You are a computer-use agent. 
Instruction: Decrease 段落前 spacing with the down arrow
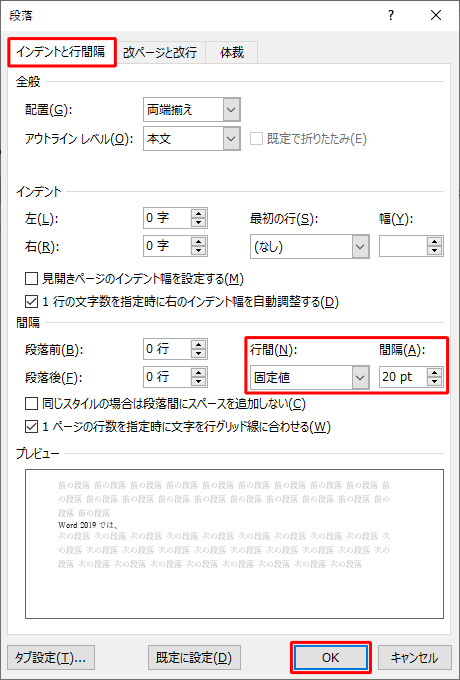click(199, 353)
